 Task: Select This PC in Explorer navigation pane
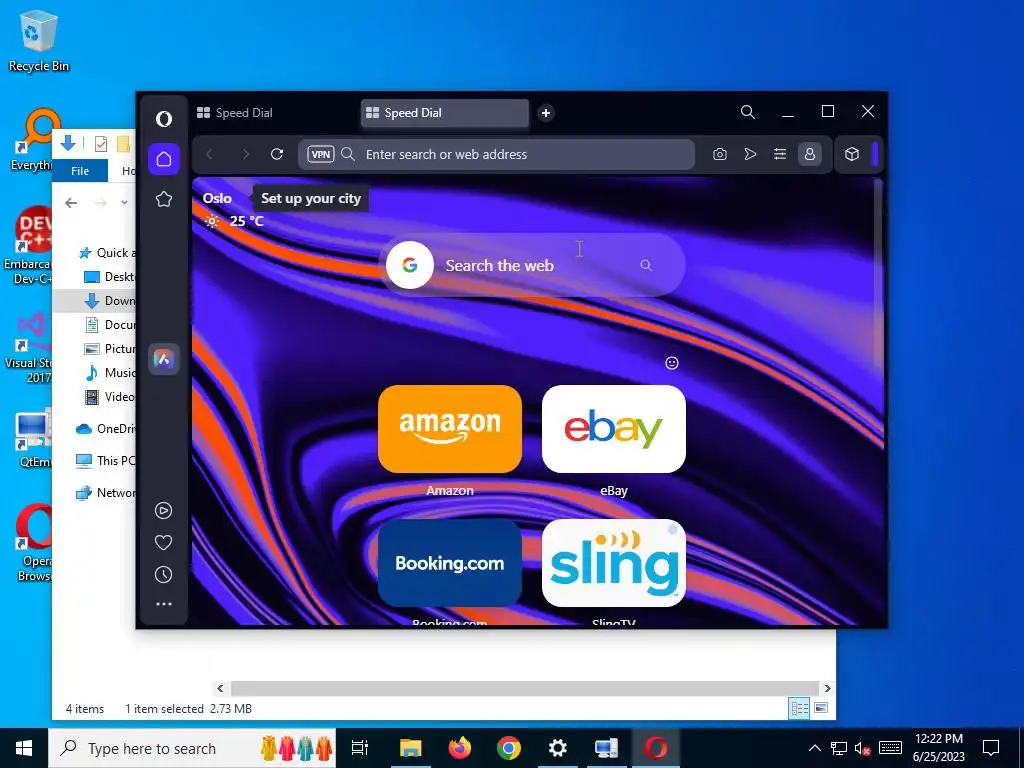(106, 460)
